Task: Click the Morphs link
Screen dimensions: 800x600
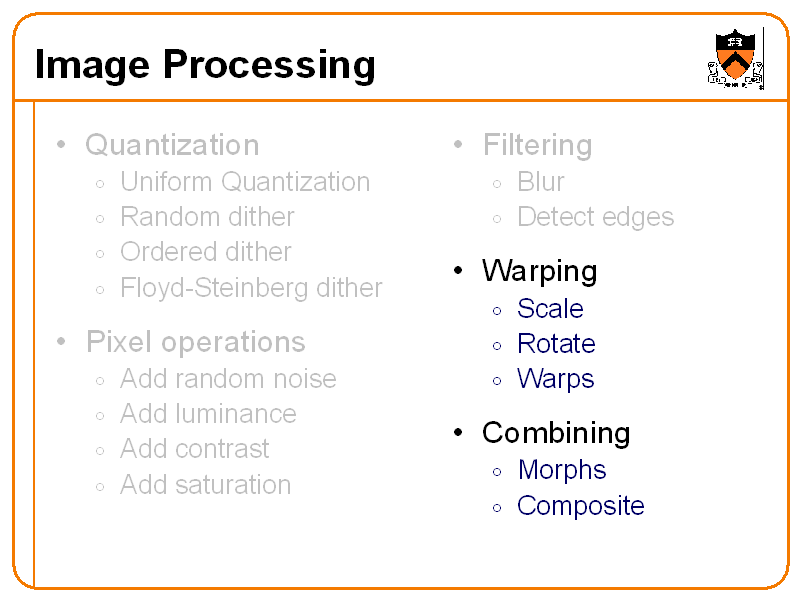Action: point(562,470)
